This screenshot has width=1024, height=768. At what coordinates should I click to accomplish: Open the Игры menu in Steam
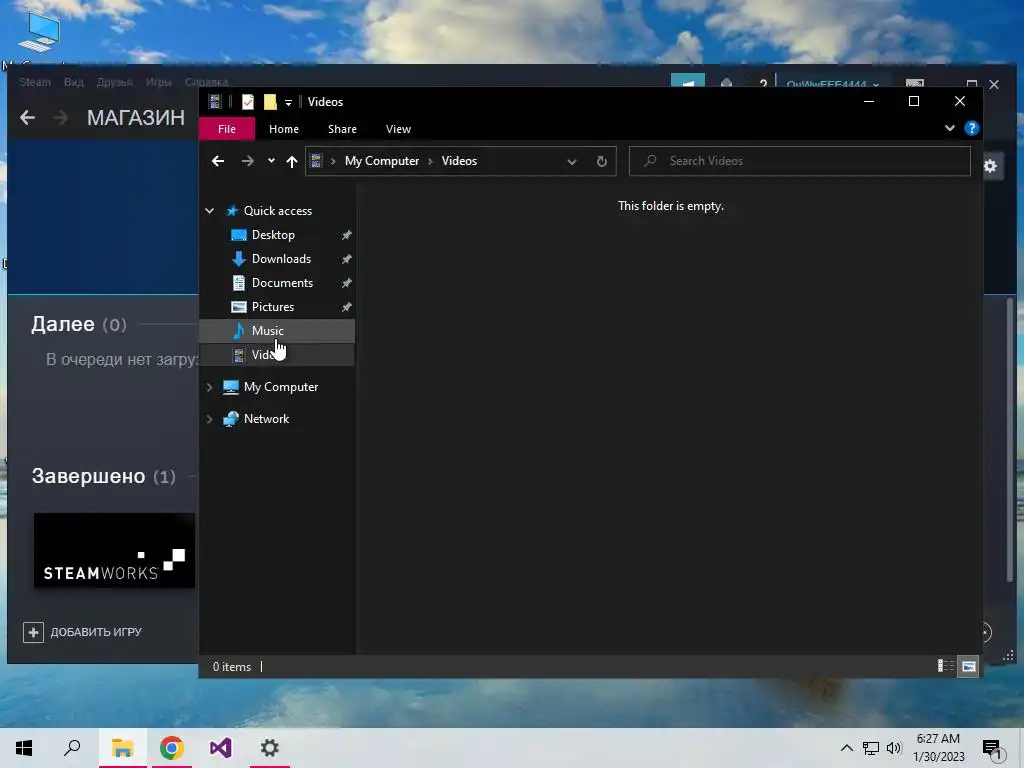(158, 82)
